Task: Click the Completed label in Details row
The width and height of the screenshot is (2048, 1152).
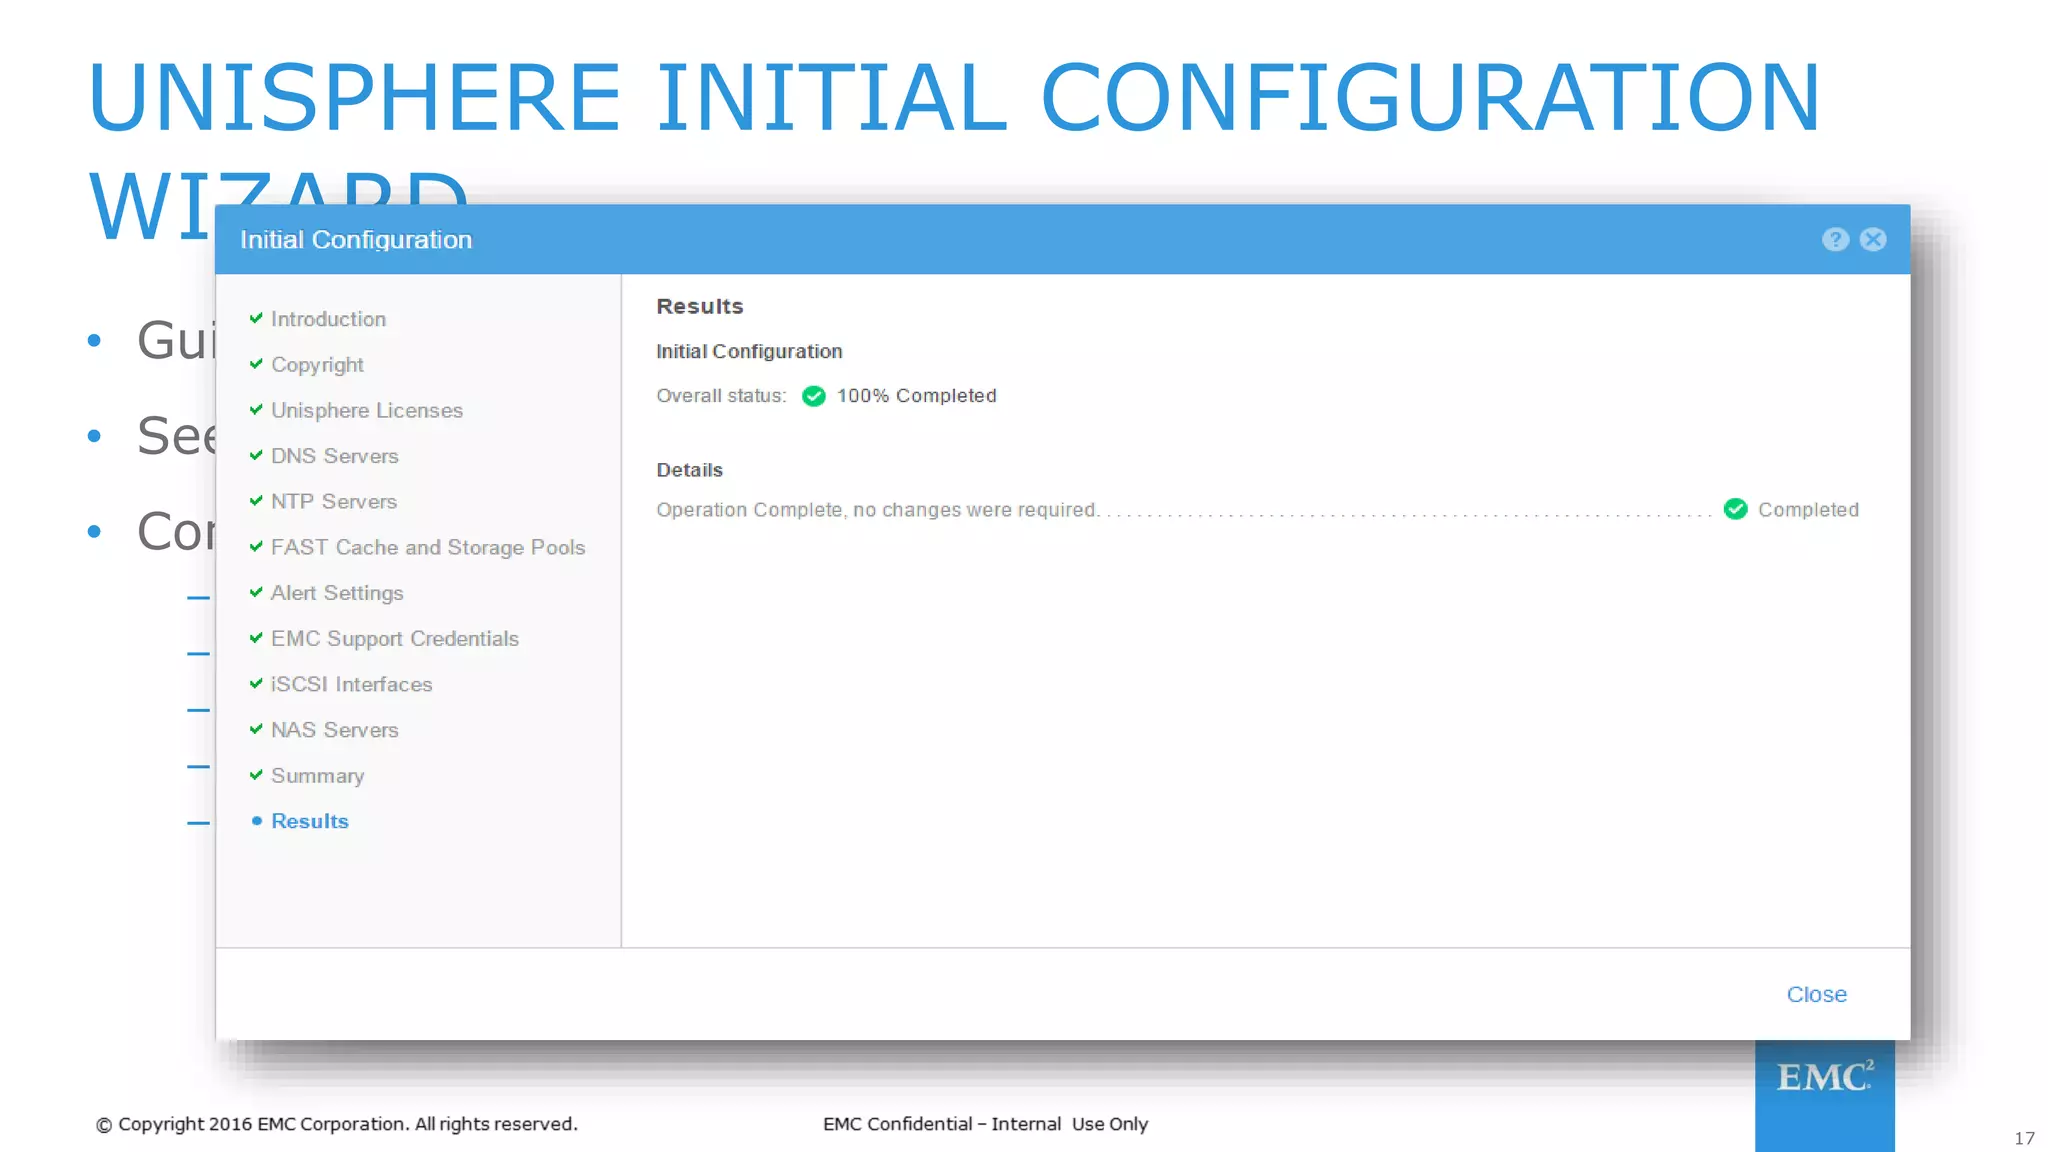Action: click(x=1808, y=510)
